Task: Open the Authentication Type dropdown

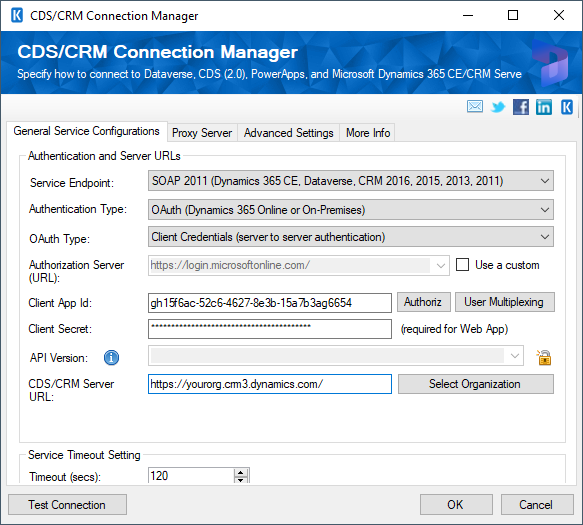Action: coord(351,210)
